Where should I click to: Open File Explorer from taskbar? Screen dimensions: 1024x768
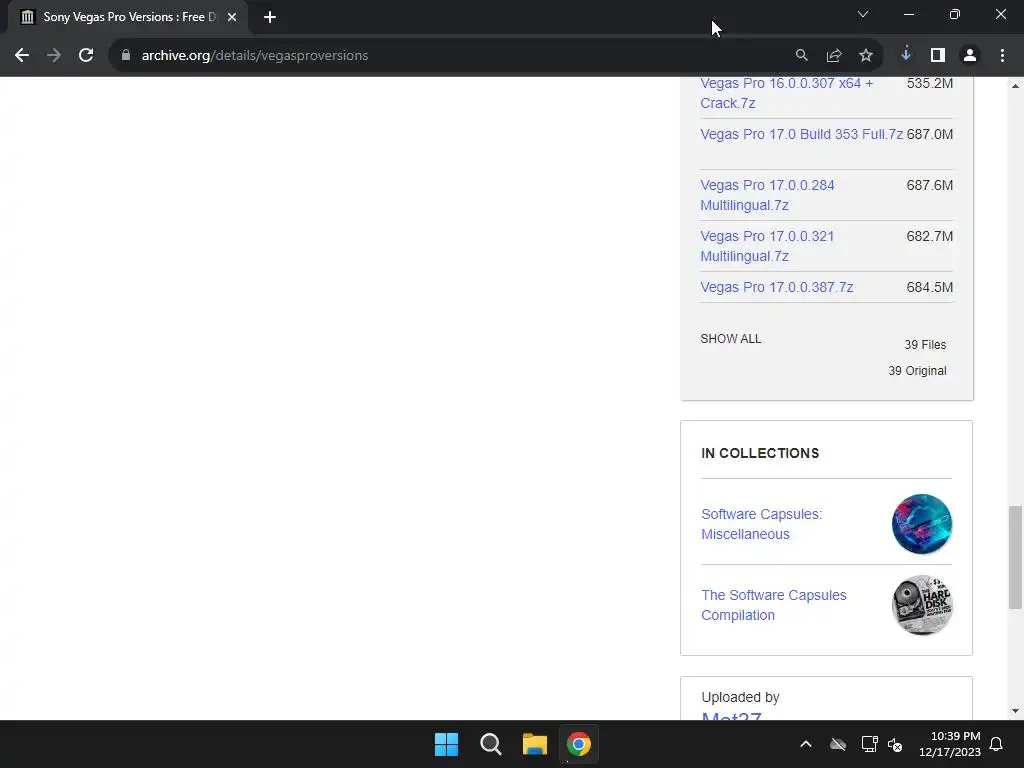[534, 744]
